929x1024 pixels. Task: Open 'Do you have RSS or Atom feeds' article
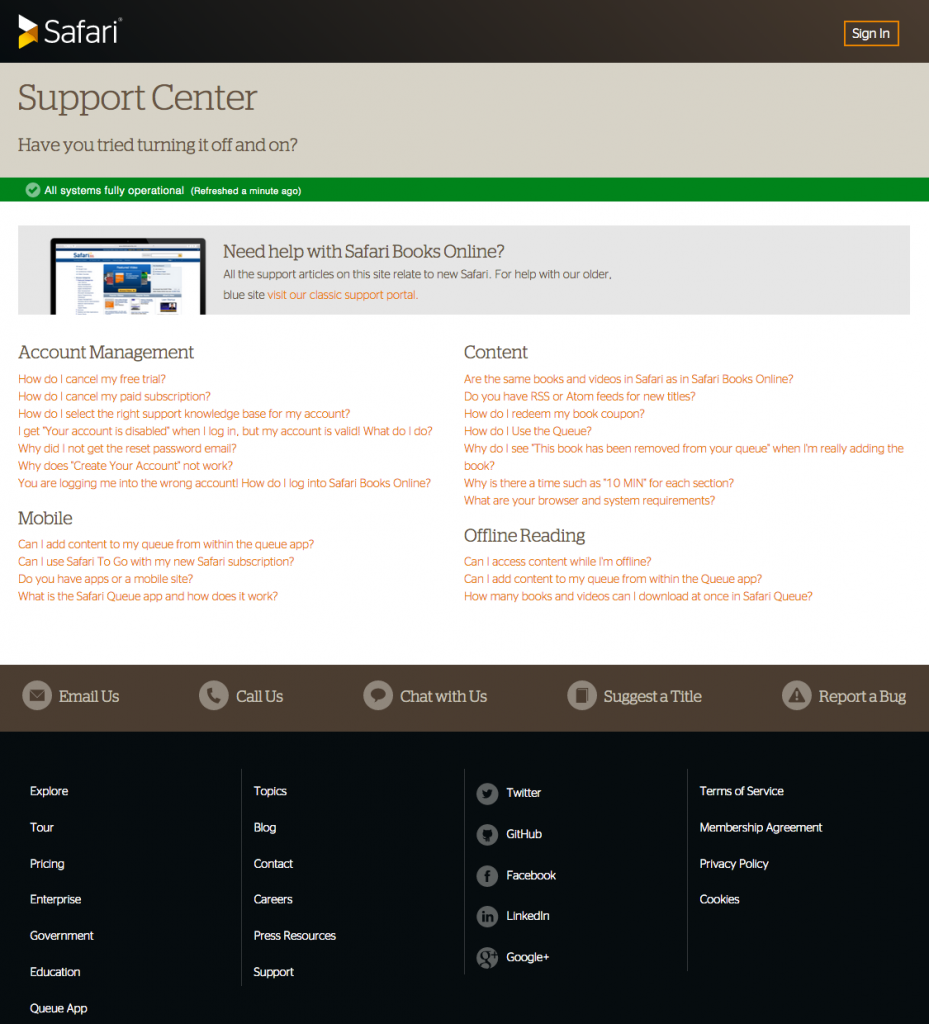[580, 396]
